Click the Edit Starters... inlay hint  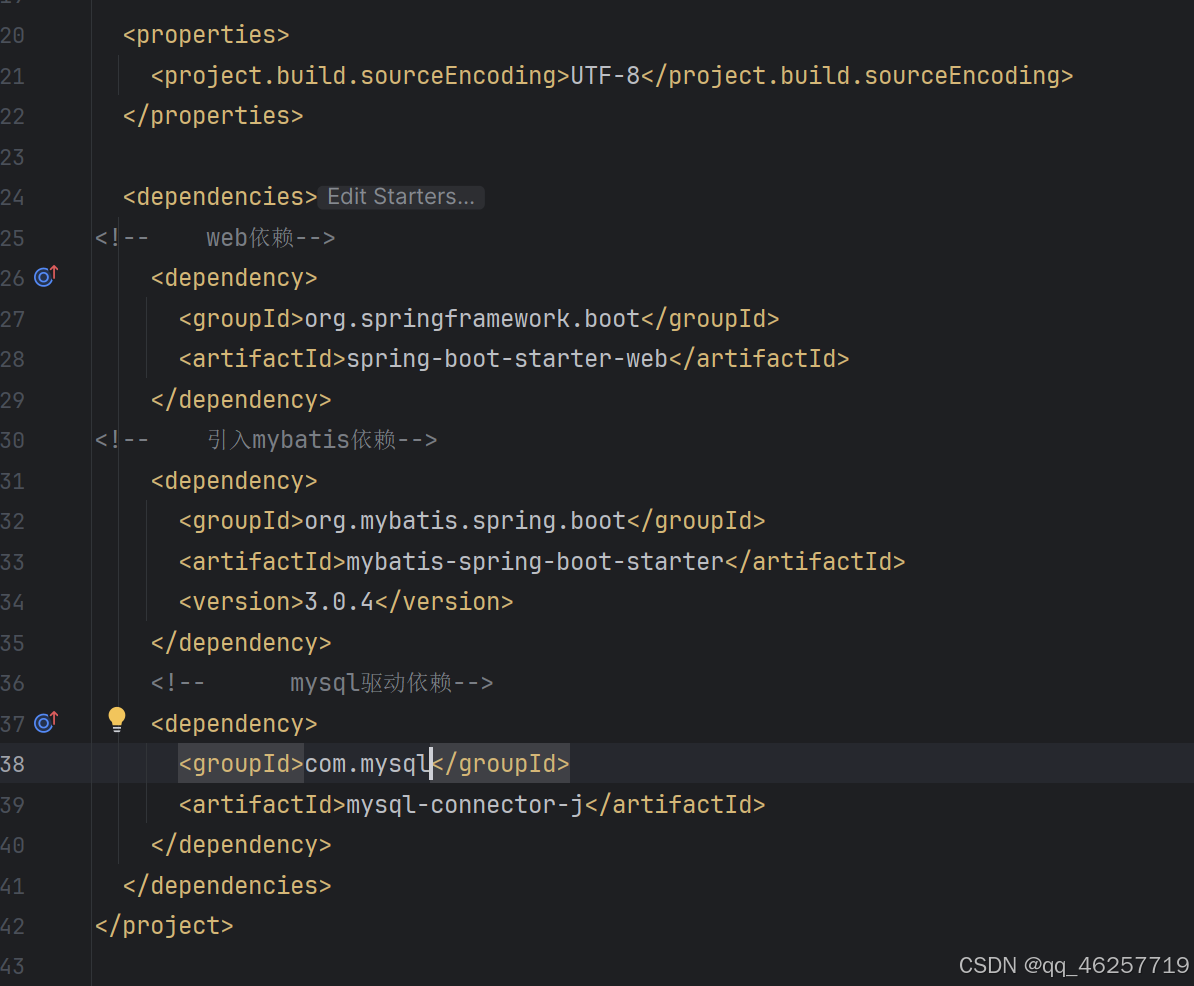400,196
